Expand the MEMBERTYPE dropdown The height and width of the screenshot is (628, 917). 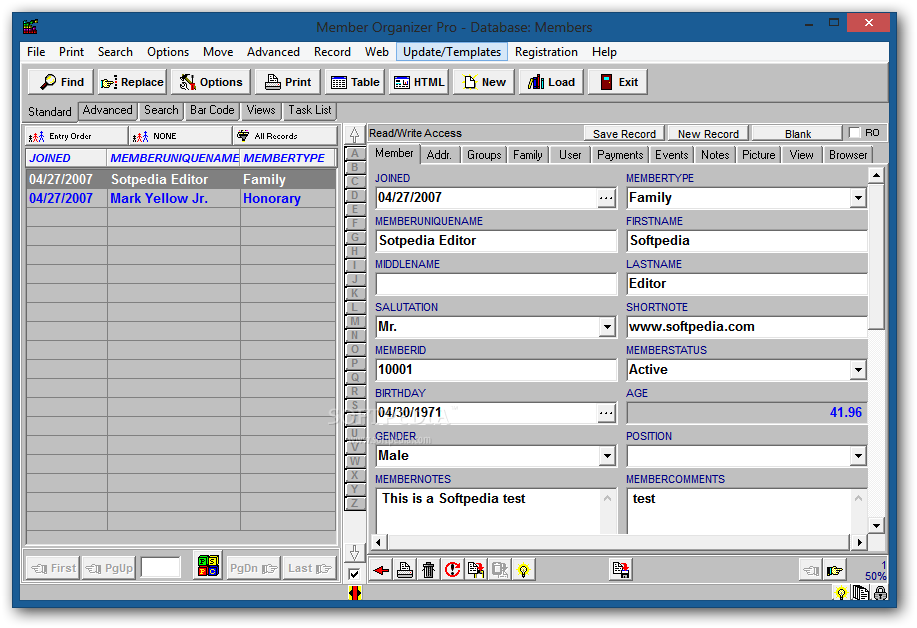click(858, 198)
